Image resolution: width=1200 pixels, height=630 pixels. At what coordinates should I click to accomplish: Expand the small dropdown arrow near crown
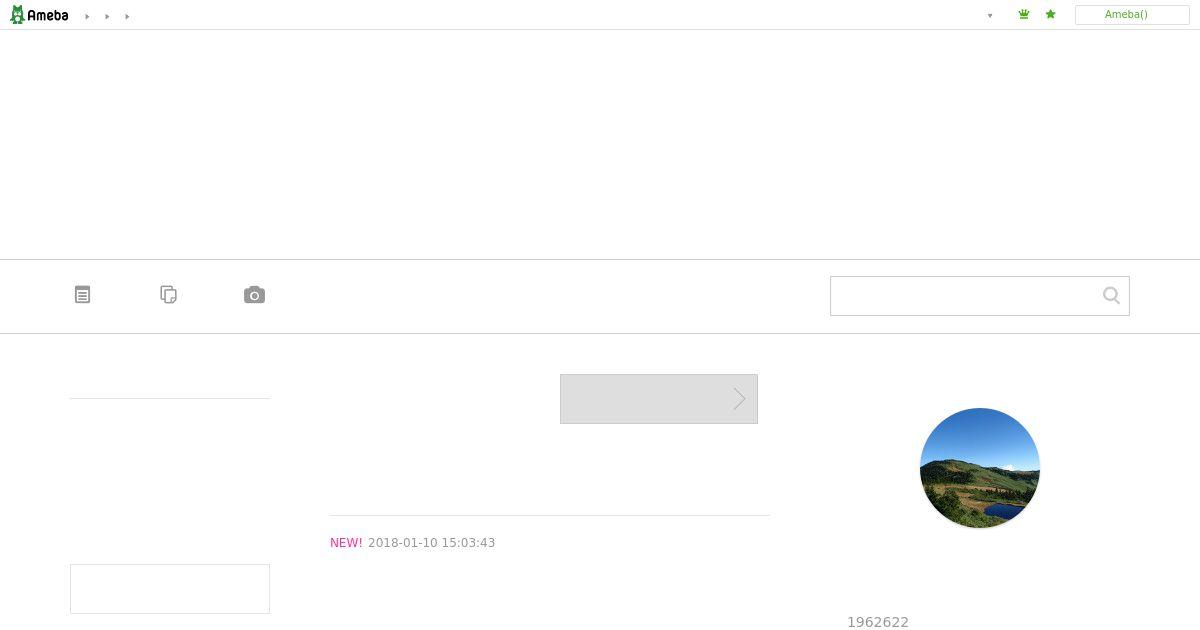pyautogui.click(x=990, y=16)
